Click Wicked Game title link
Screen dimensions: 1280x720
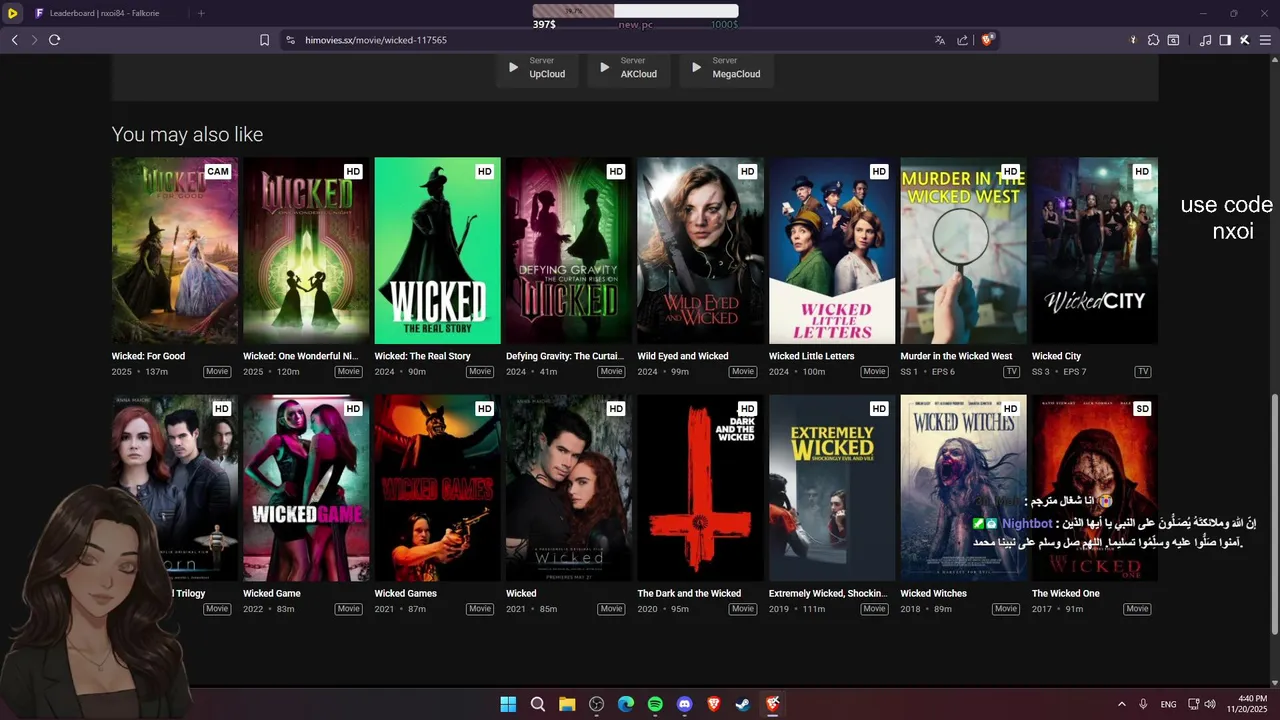(272, 593)
